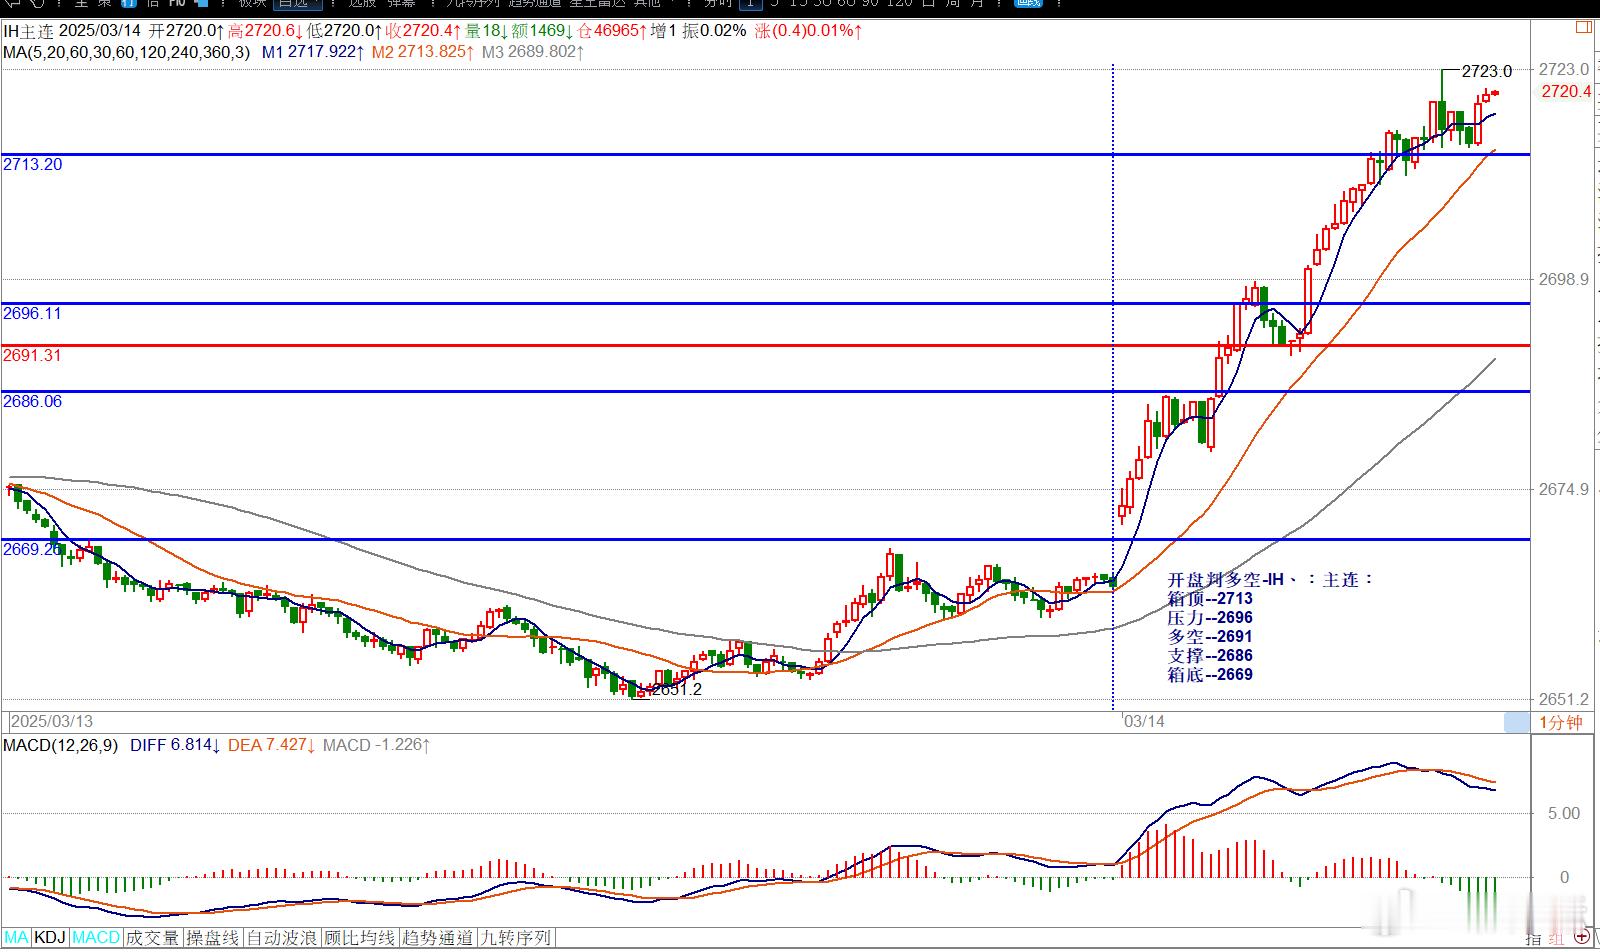Screen dimensions: 1600x952
Task: Click the 2674.9 price axis value
Action: click(x=1564, y=489)
